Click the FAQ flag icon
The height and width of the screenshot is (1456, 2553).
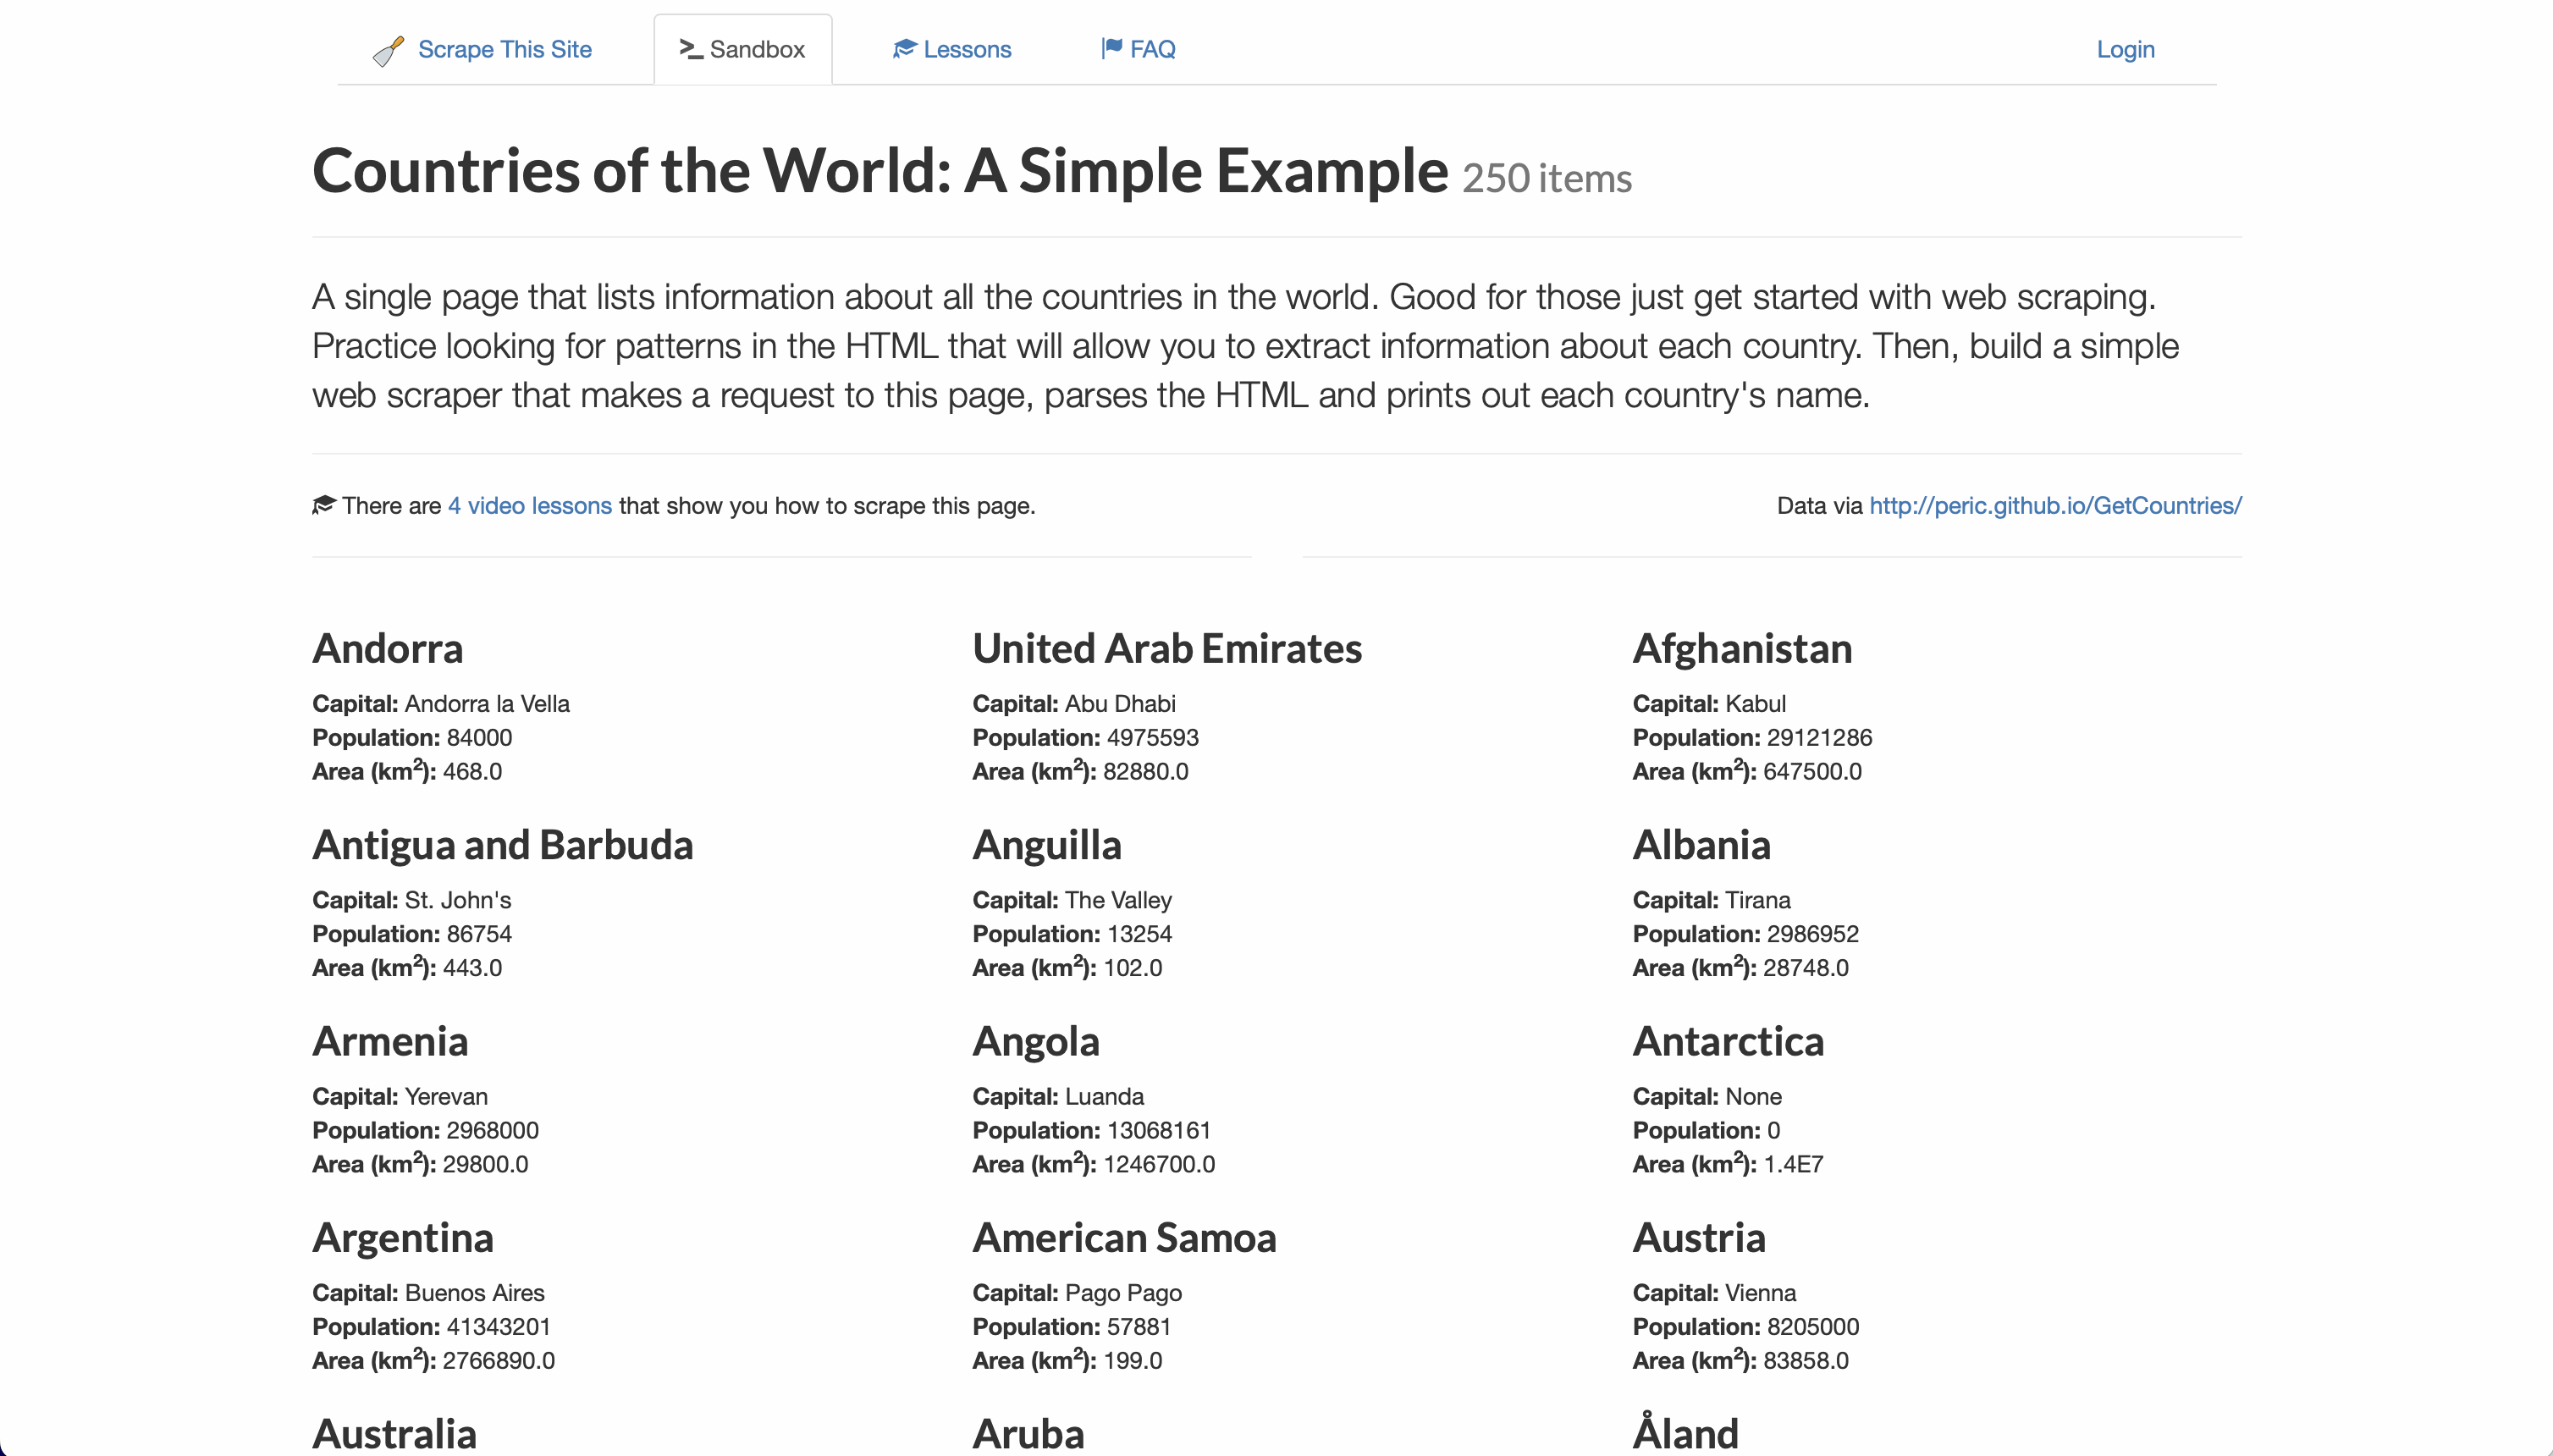pos(1111,48)
